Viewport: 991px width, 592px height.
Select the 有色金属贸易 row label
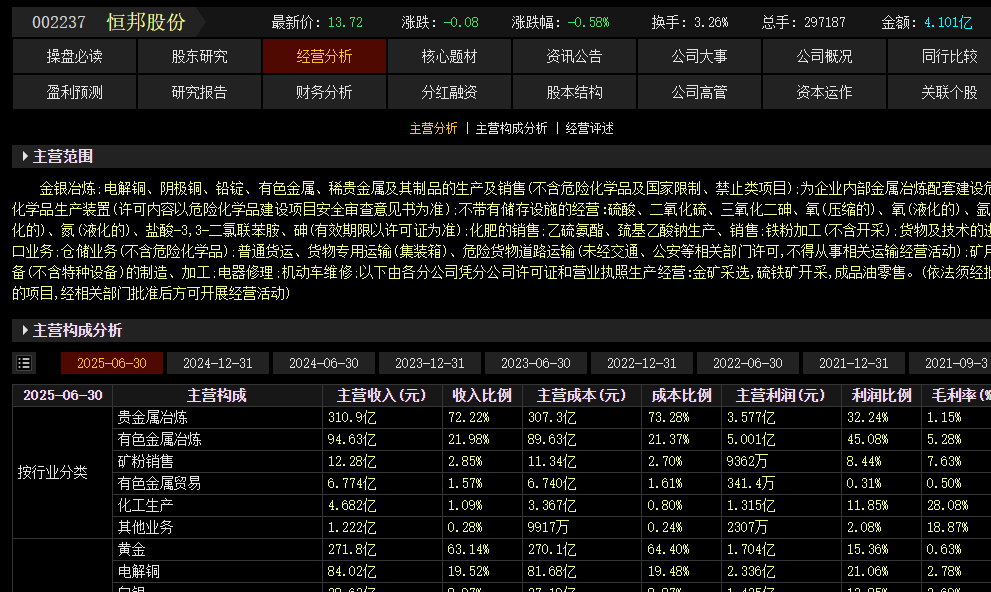[x=159, y=484]
